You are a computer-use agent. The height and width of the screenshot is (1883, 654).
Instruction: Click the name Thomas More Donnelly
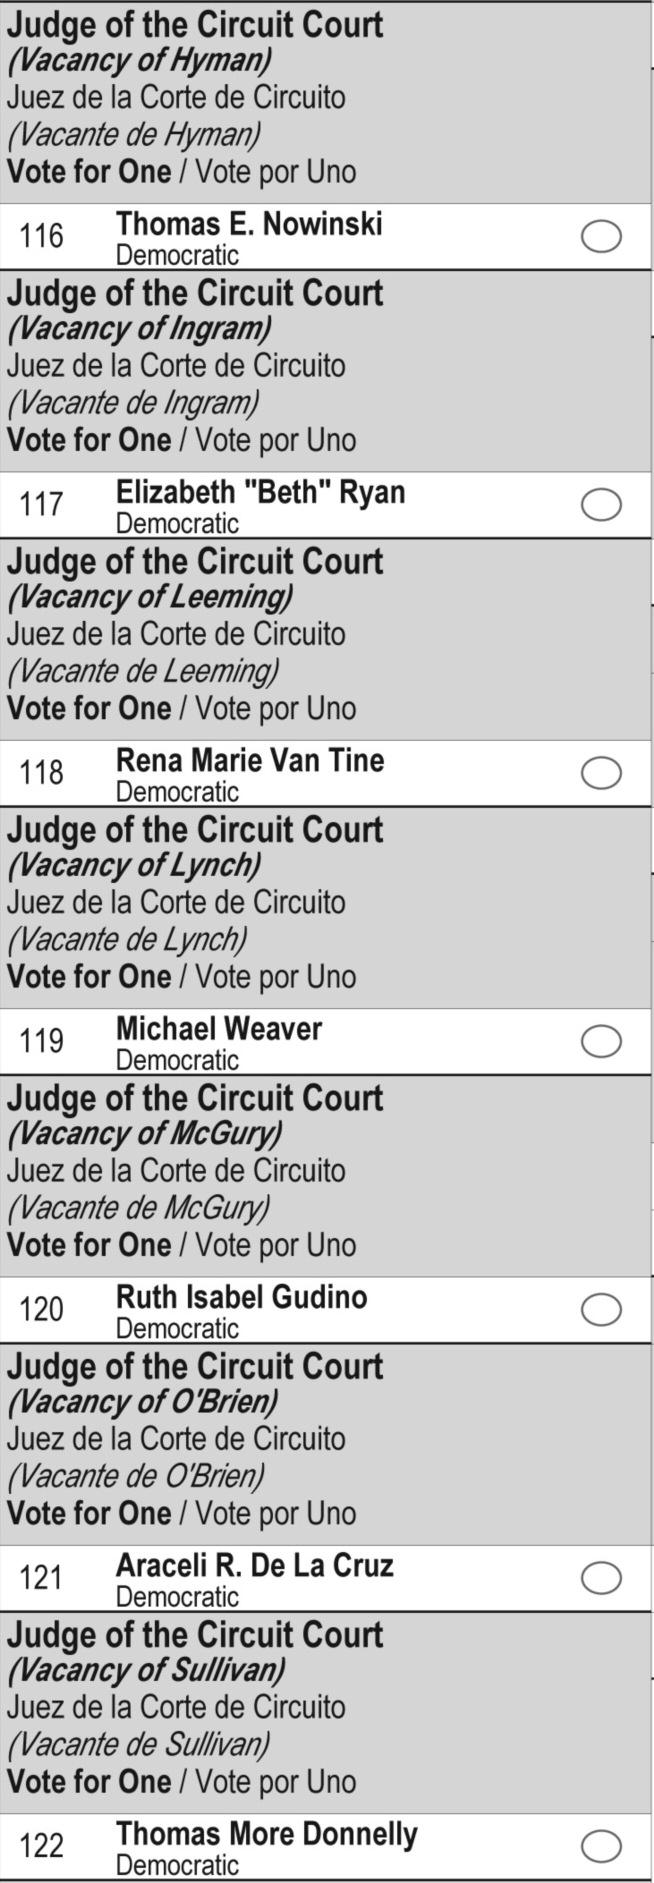tap(266, 1834)
